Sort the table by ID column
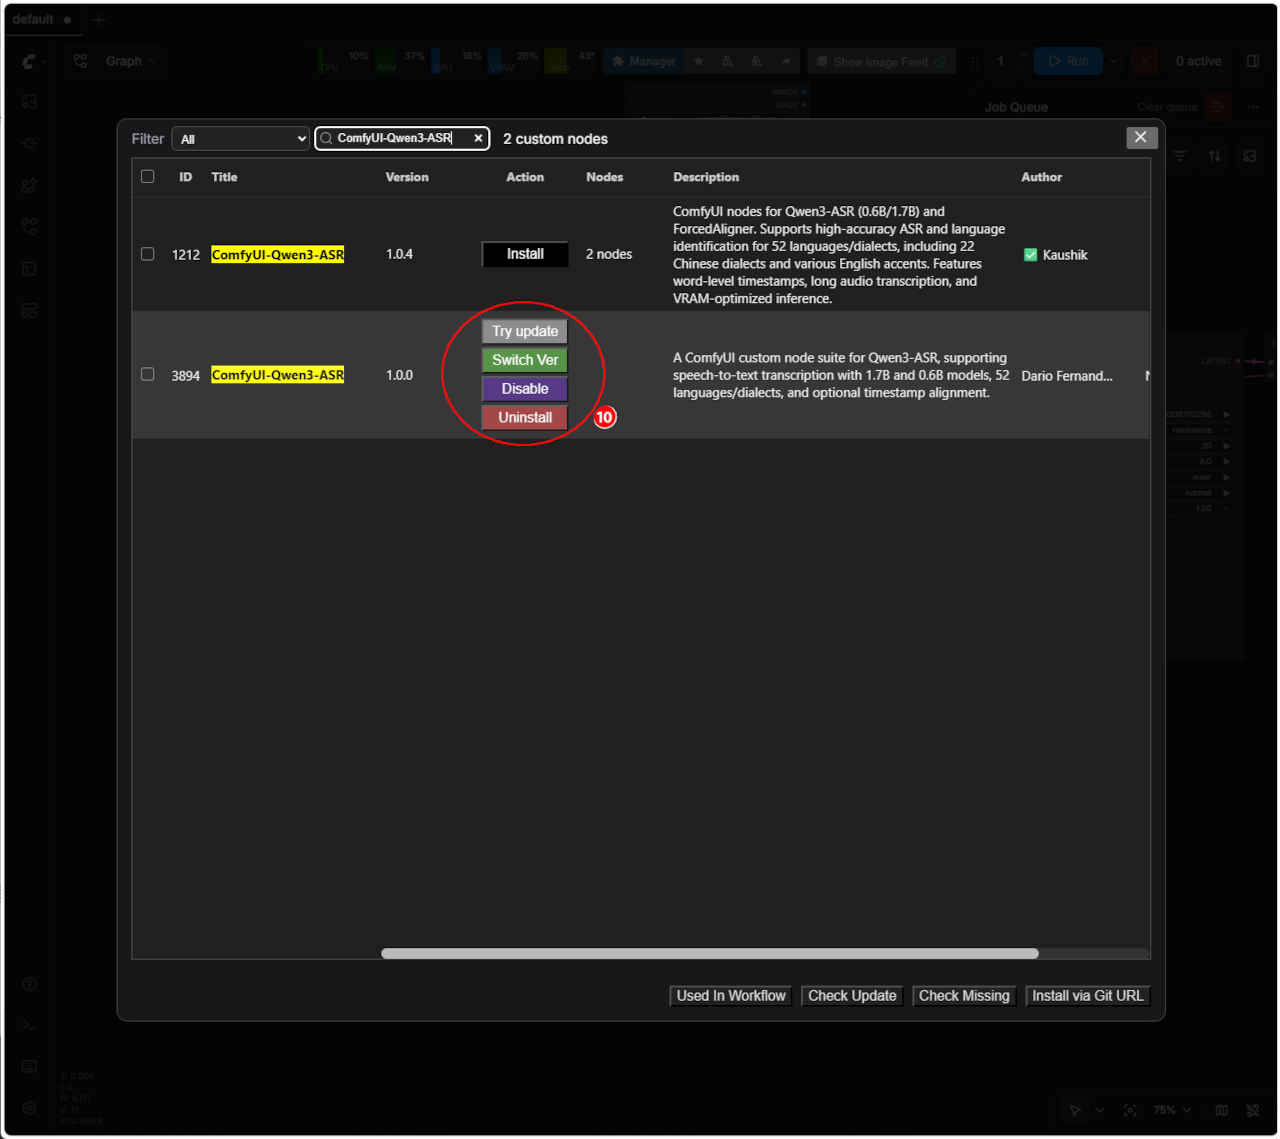The image size is (1280, 1139). [185, 177]
